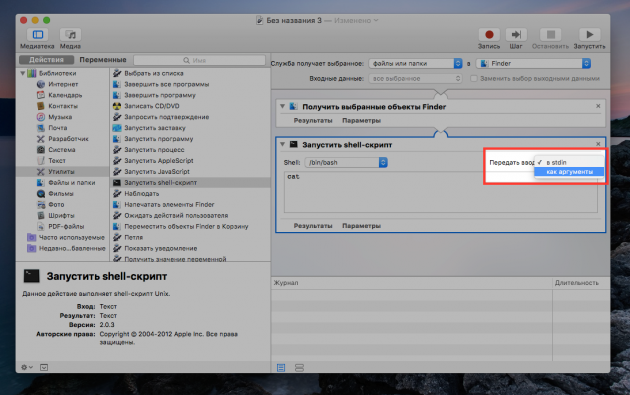Remove the Получить выбранные объекты Finder action
The width and height of the screenshot is (630, 395).
click(598, 106)
